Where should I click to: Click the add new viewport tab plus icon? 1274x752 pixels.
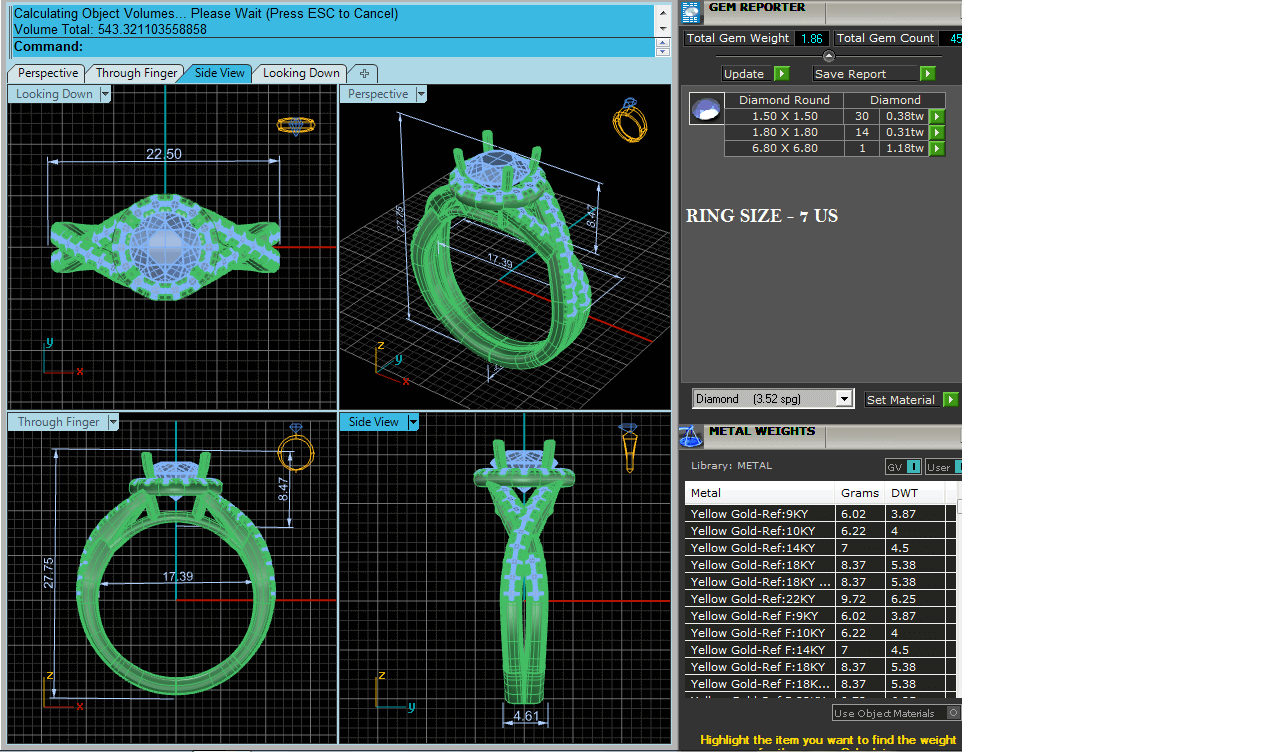(x=364, y=73)
